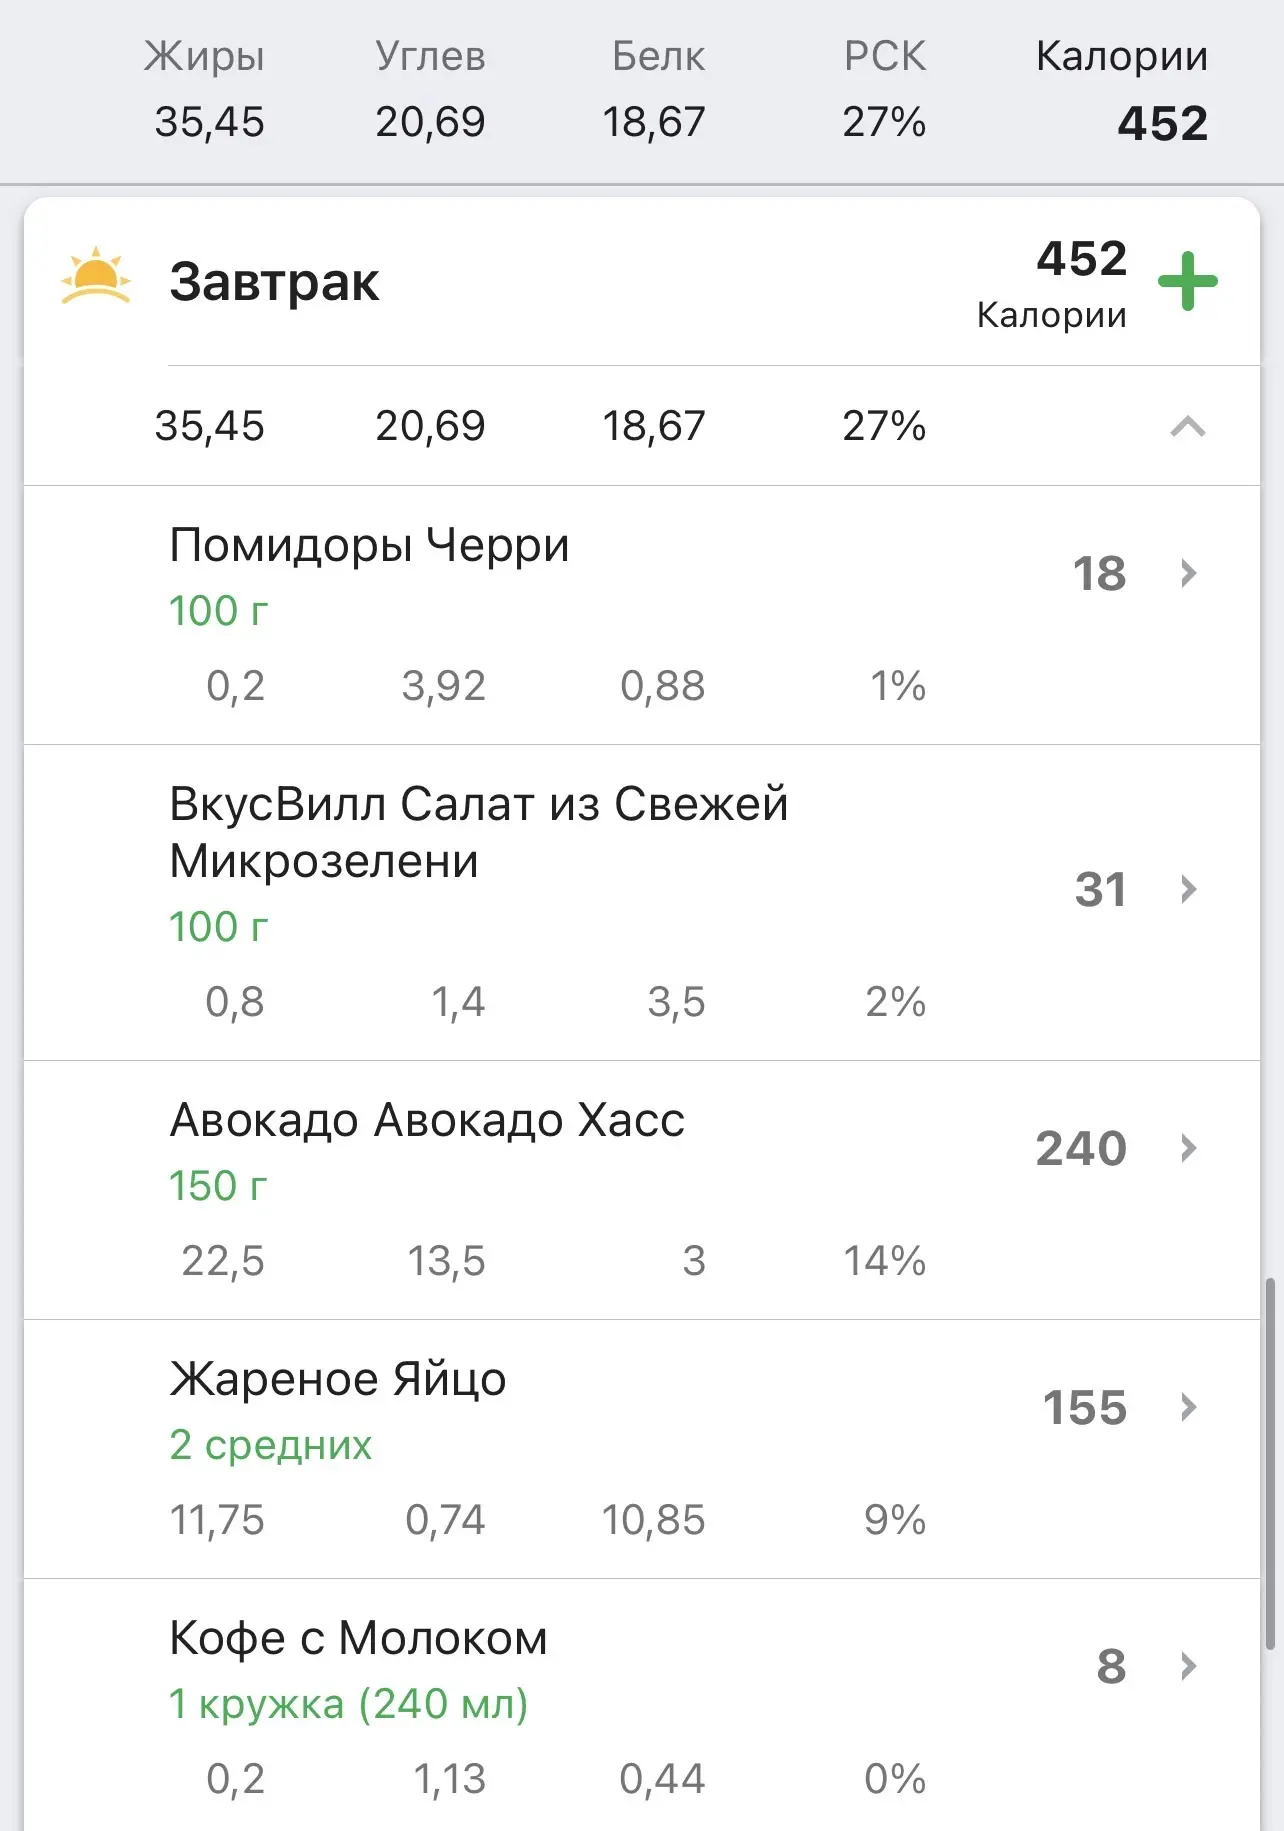Click the РСК column header

(x=885, y=57)
